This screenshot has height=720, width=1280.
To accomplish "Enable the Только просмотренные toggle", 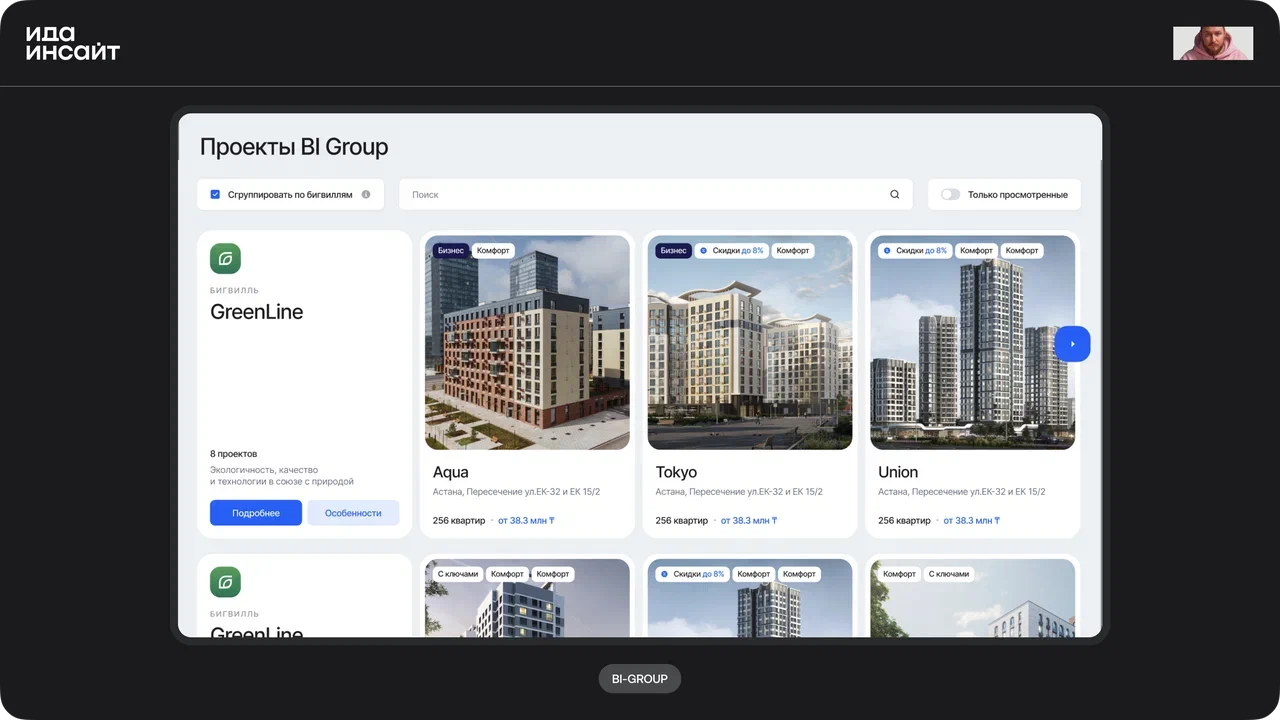I will pyautogui.click(x=950, y=195).
